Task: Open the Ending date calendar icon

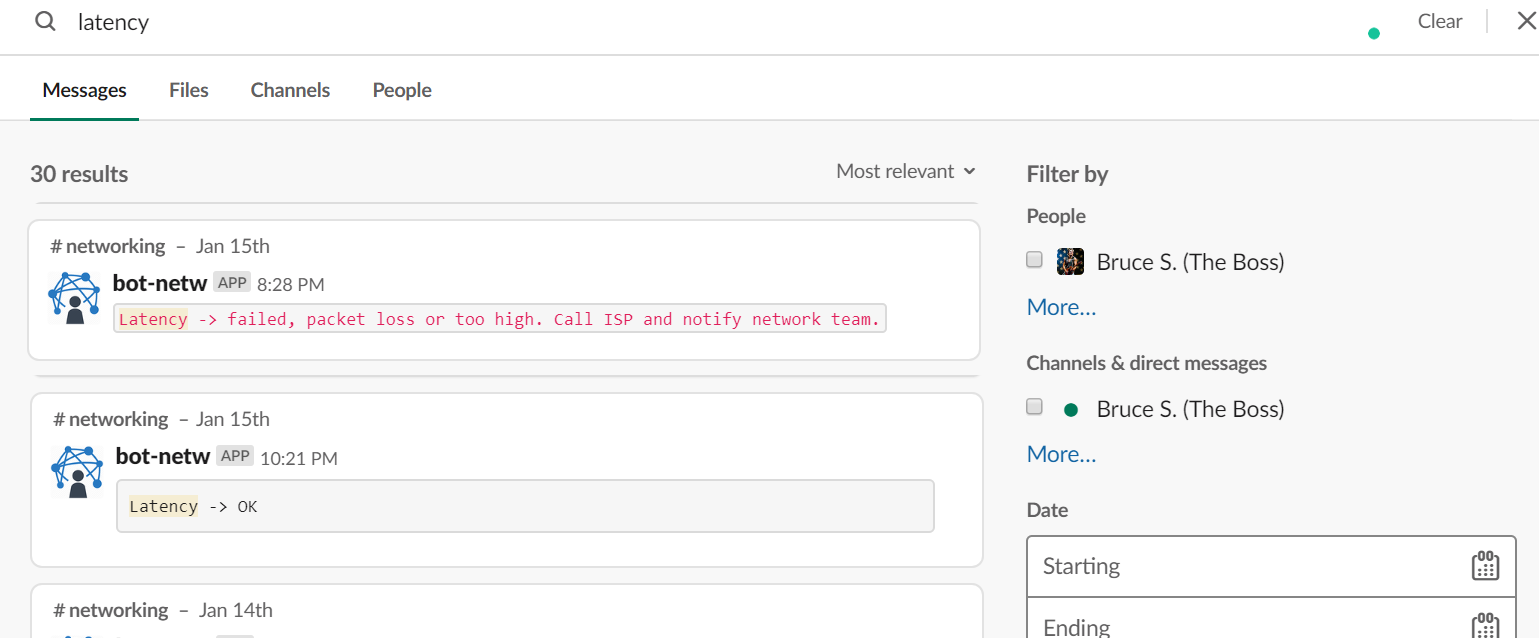Action: pyautogui.click(x=1485, y=627)
